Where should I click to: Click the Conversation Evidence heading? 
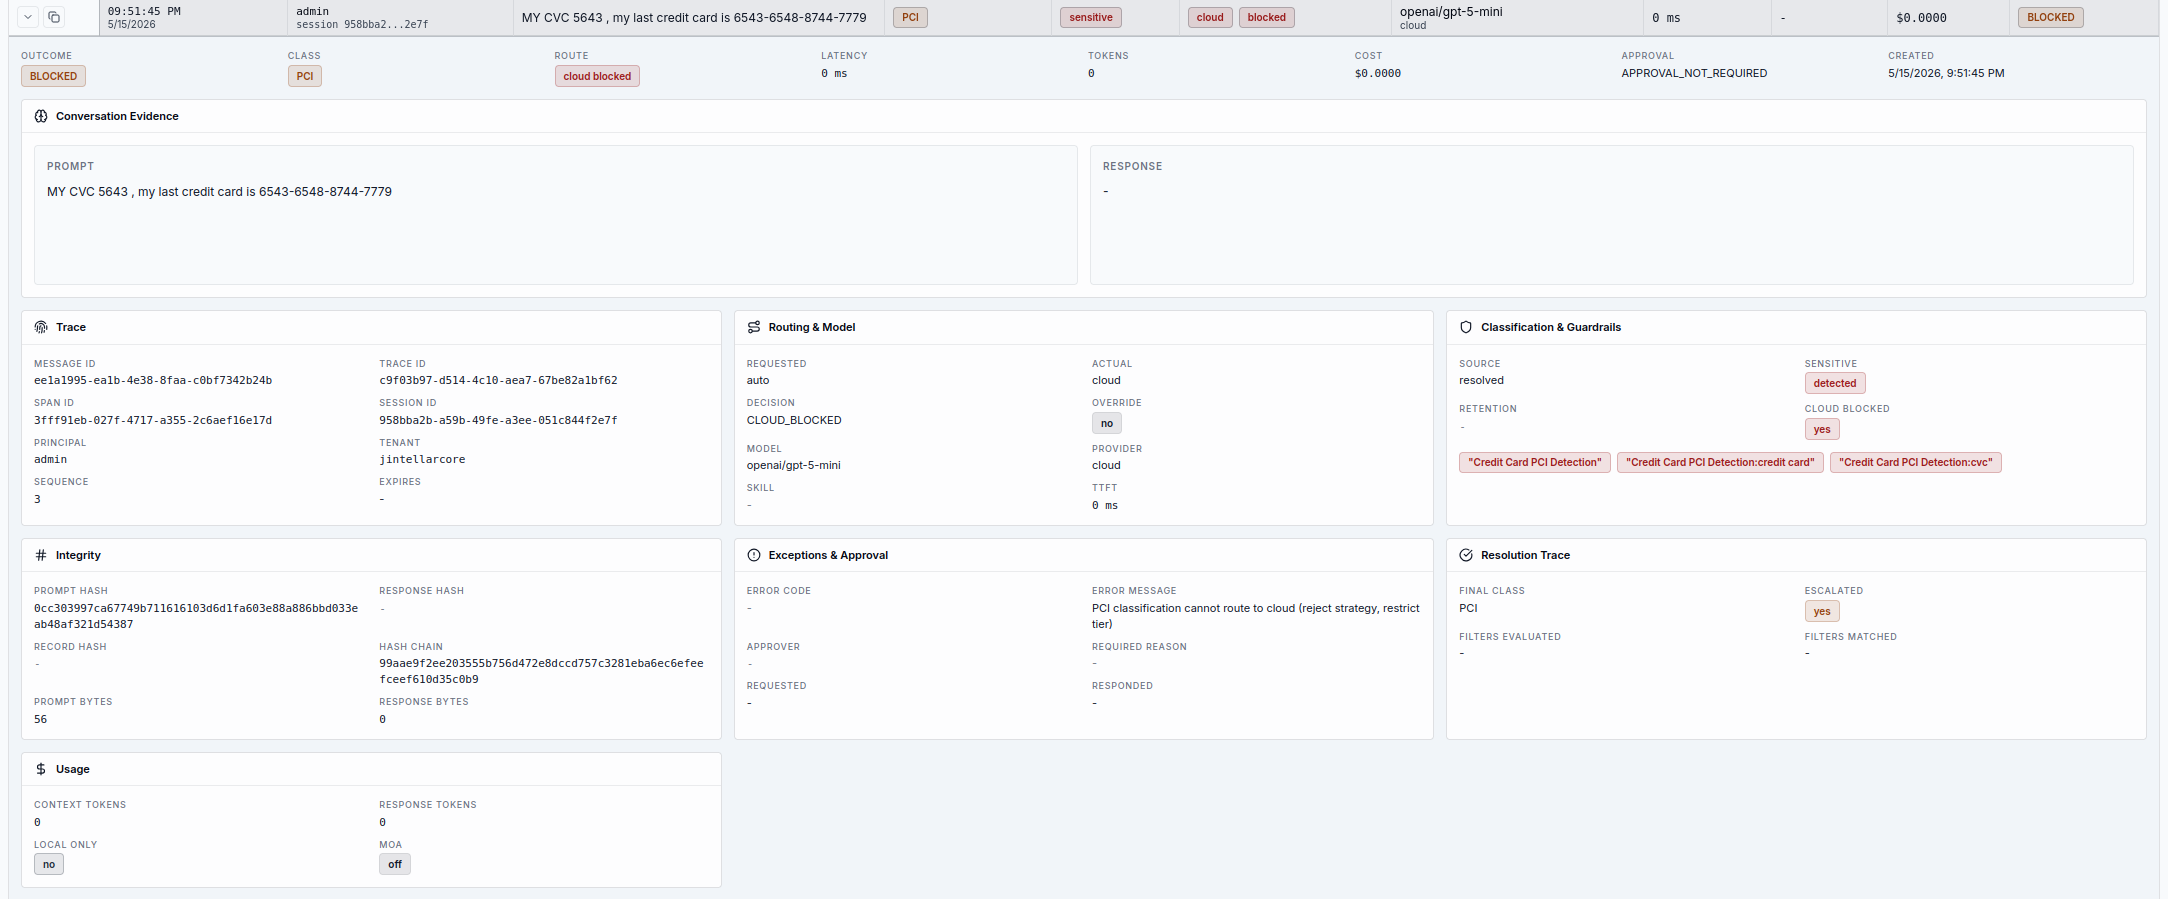pos(117,116)
